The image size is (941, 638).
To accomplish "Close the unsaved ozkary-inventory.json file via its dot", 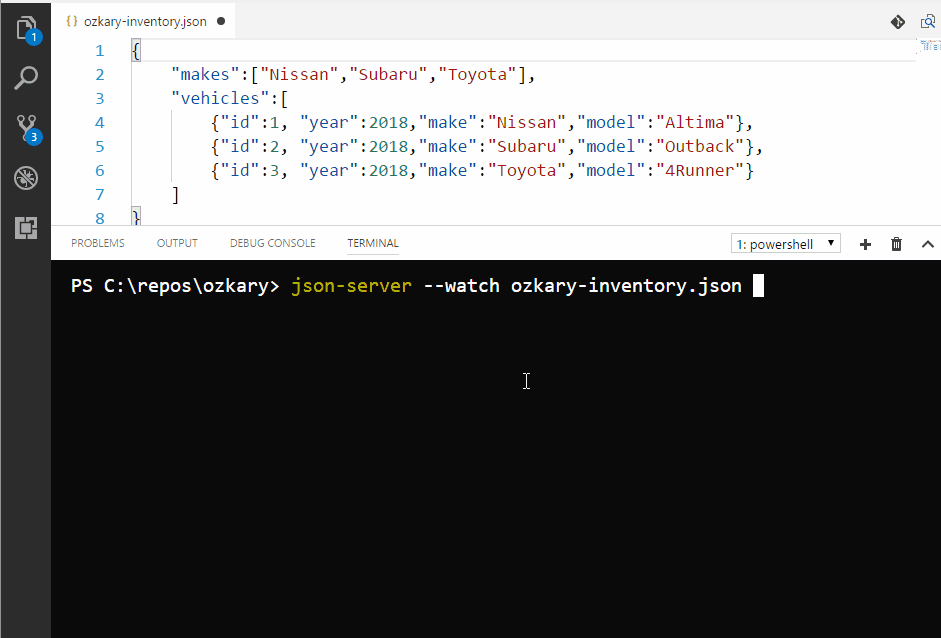I will pyautogui.click(x=222, y=19).
